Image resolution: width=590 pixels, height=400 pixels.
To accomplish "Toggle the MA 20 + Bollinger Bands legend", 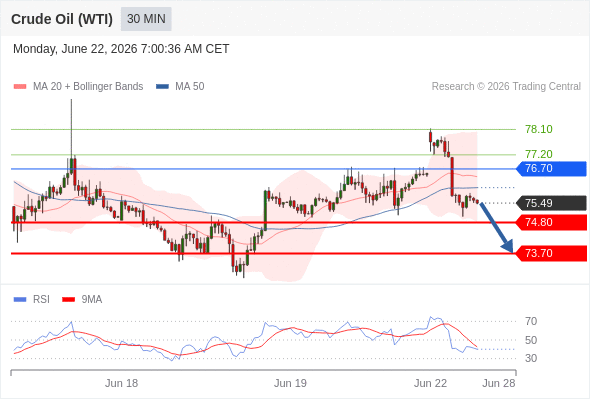I will 78,87.
